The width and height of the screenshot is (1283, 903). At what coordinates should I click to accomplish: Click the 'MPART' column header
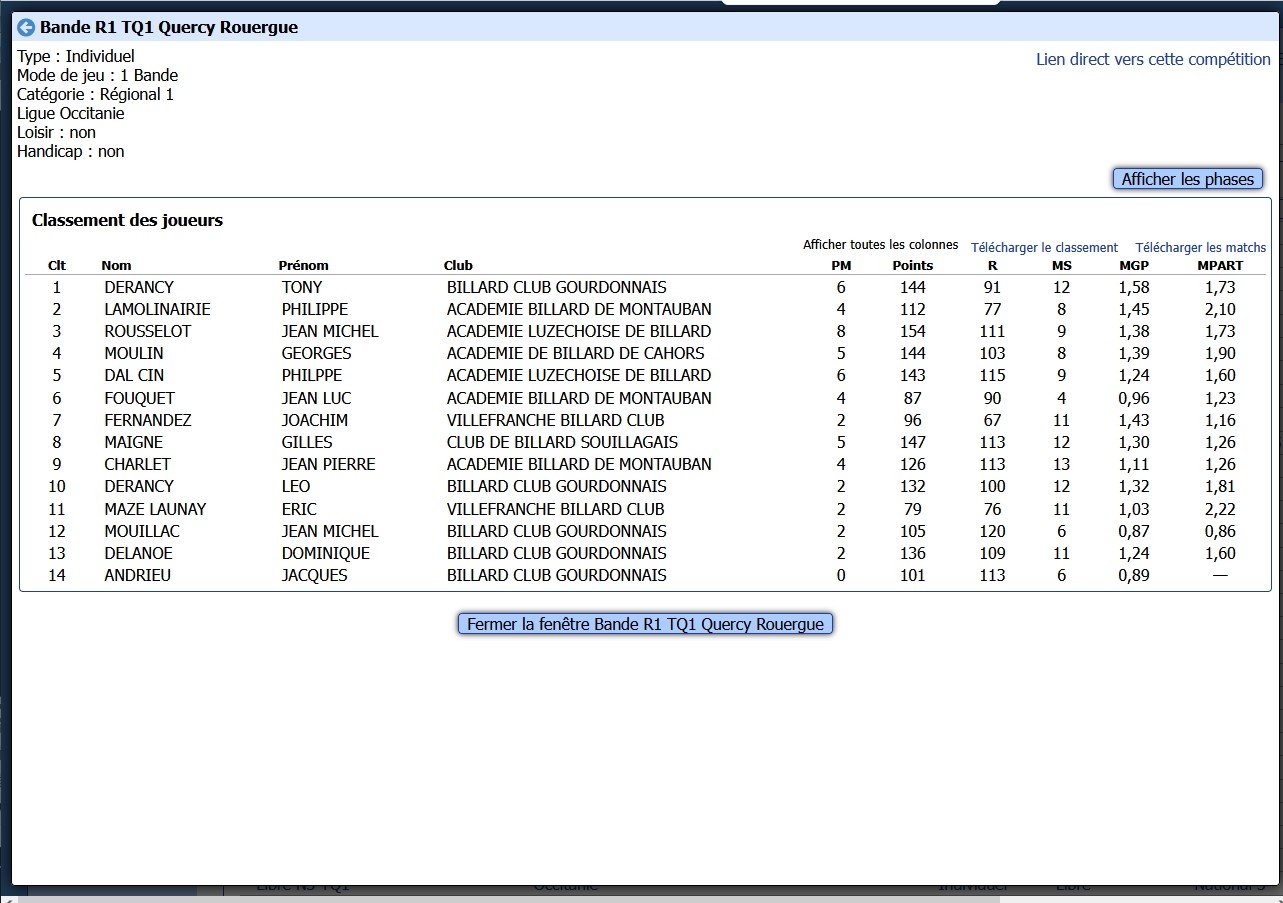pos(1220,266)
